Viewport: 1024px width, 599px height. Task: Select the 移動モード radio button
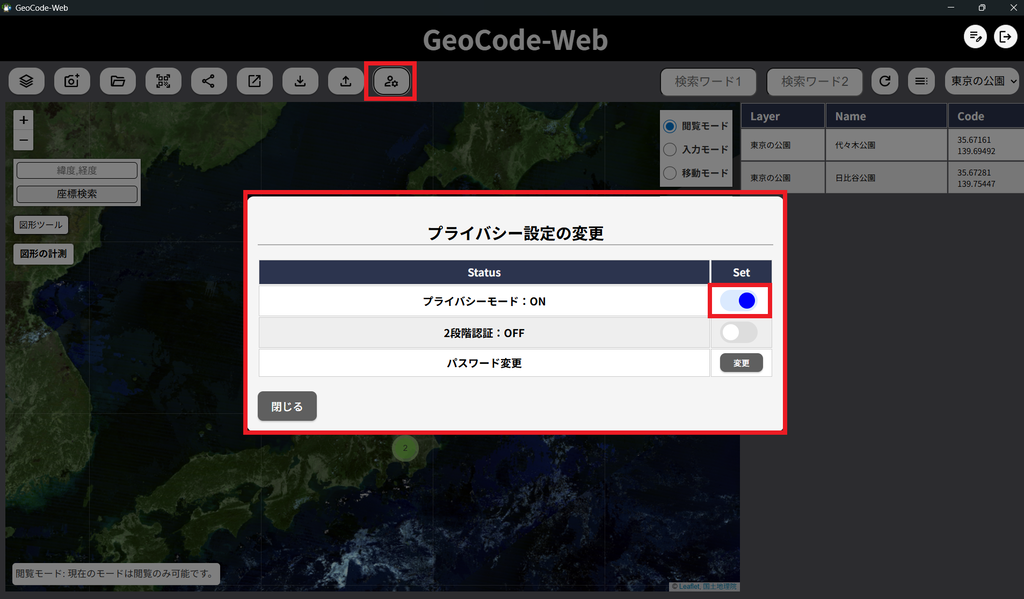[669, 173]
